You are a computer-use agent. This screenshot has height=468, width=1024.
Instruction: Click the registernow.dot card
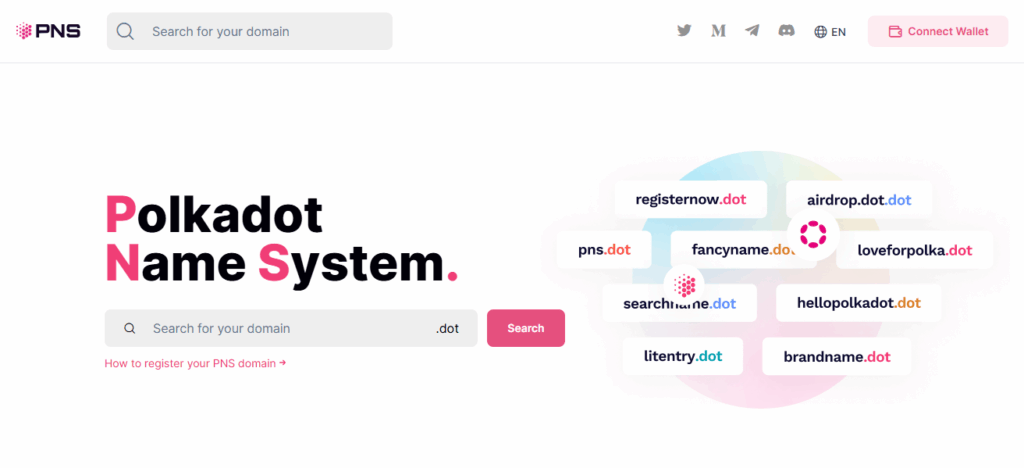click(x=691, y=200)
